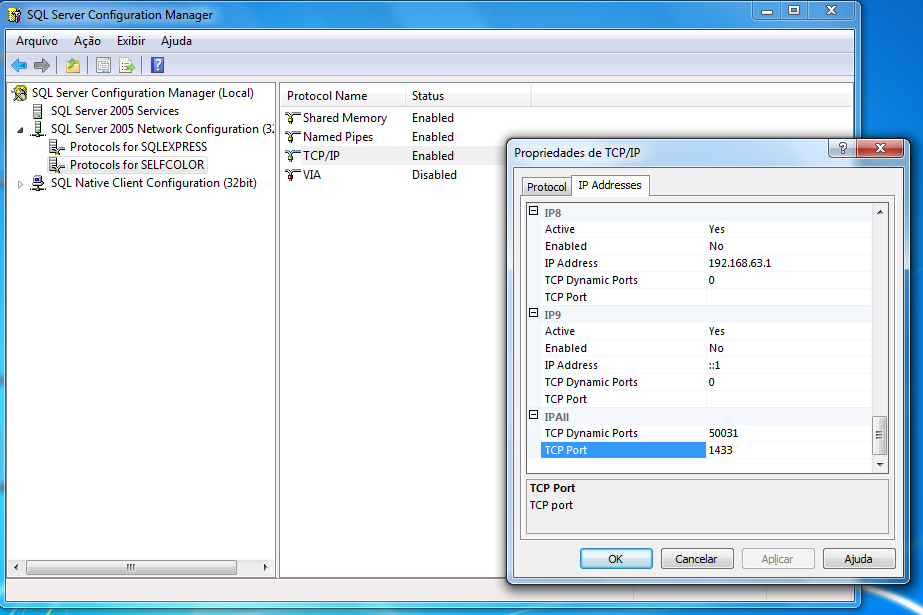This screenshot has height=615, width=923.
Task: Click the Shared Memory protocol icon
Action: [x=293, y=118]
